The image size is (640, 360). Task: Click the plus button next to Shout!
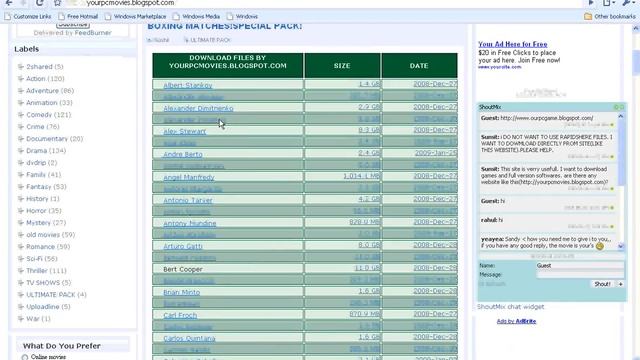click(x=620, y=284)
